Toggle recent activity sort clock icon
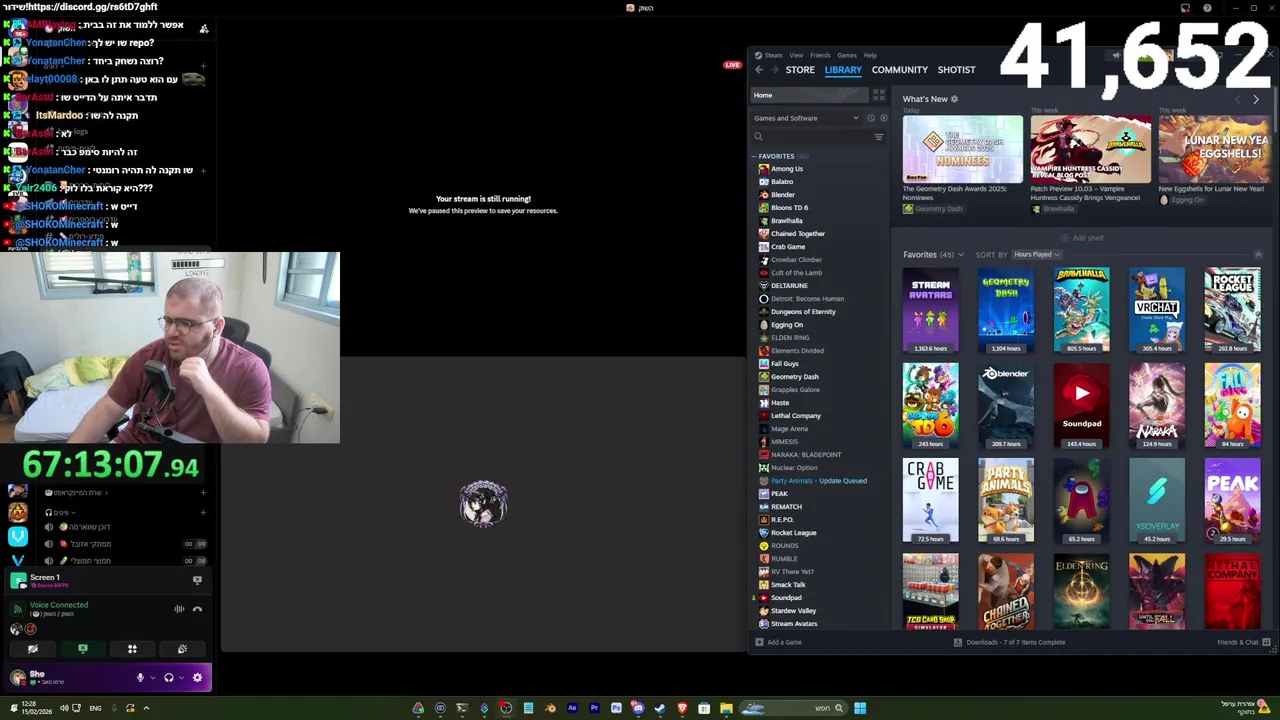This screenshot has width=1280, height=720. coord(871,118)
